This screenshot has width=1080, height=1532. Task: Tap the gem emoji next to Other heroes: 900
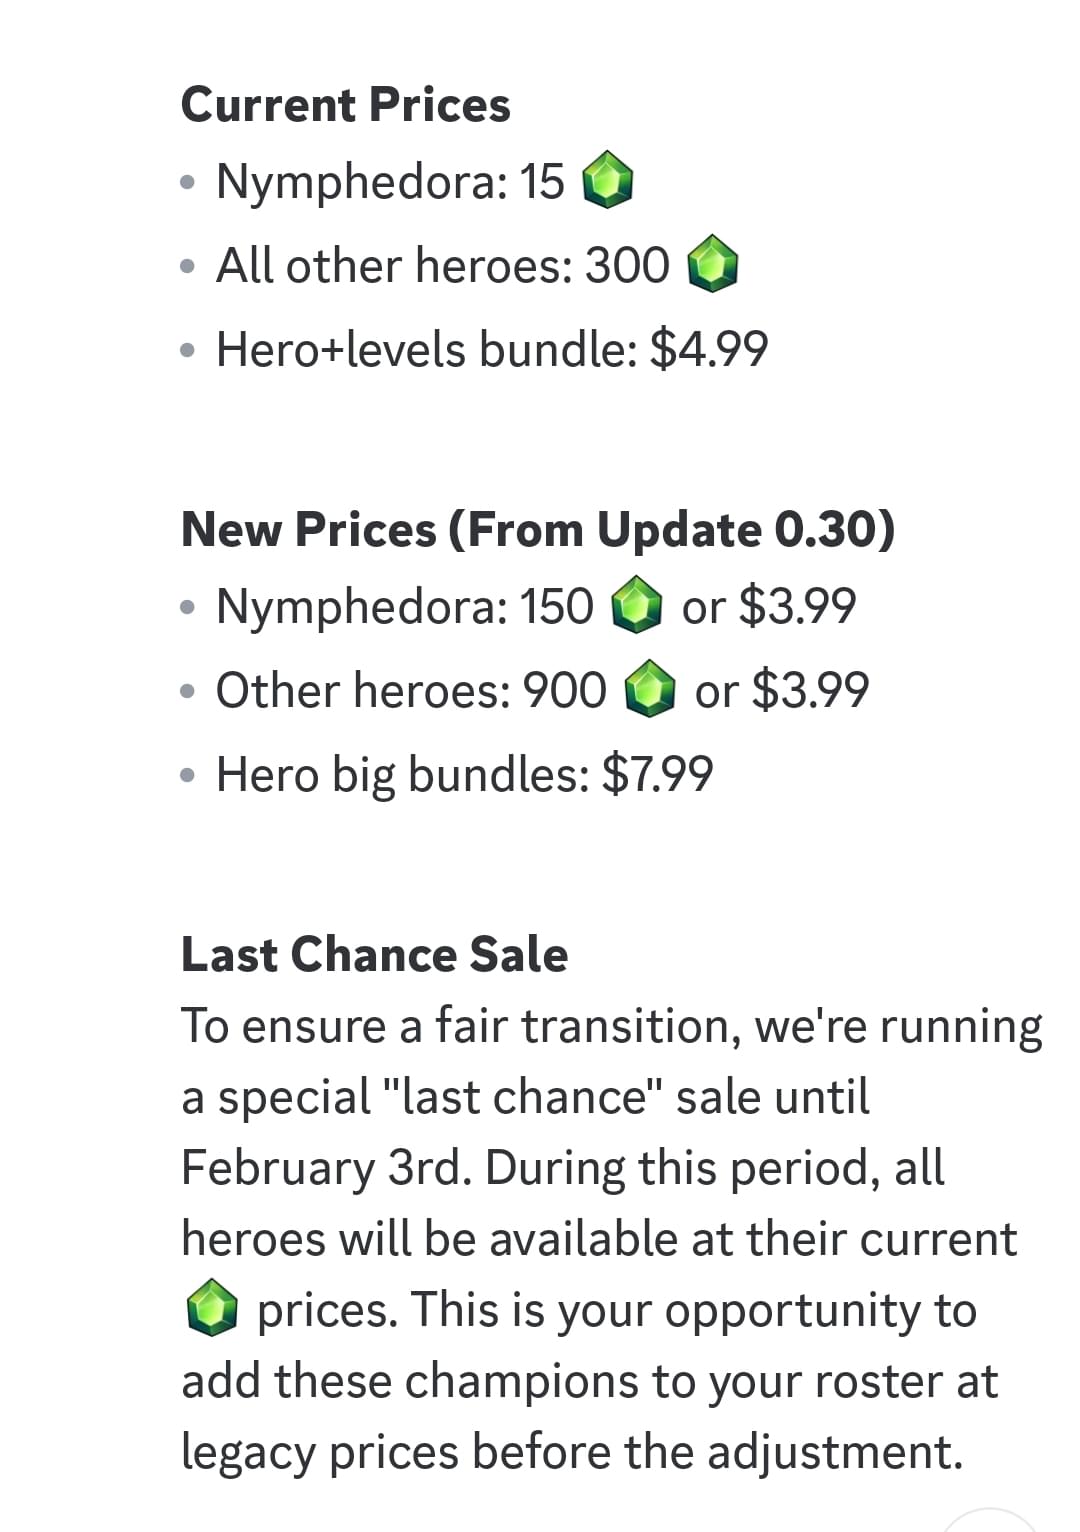[650, 690]
